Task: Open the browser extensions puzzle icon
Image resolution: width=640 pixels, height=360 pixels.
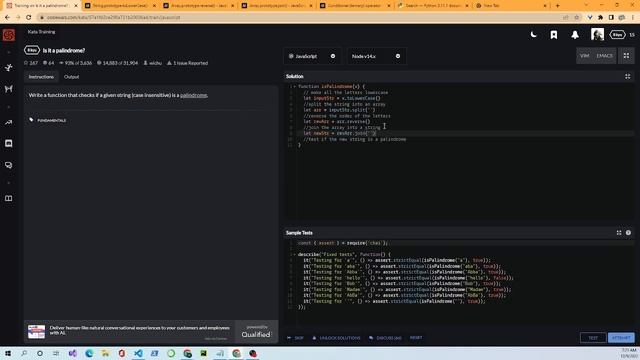Action: 600,18
